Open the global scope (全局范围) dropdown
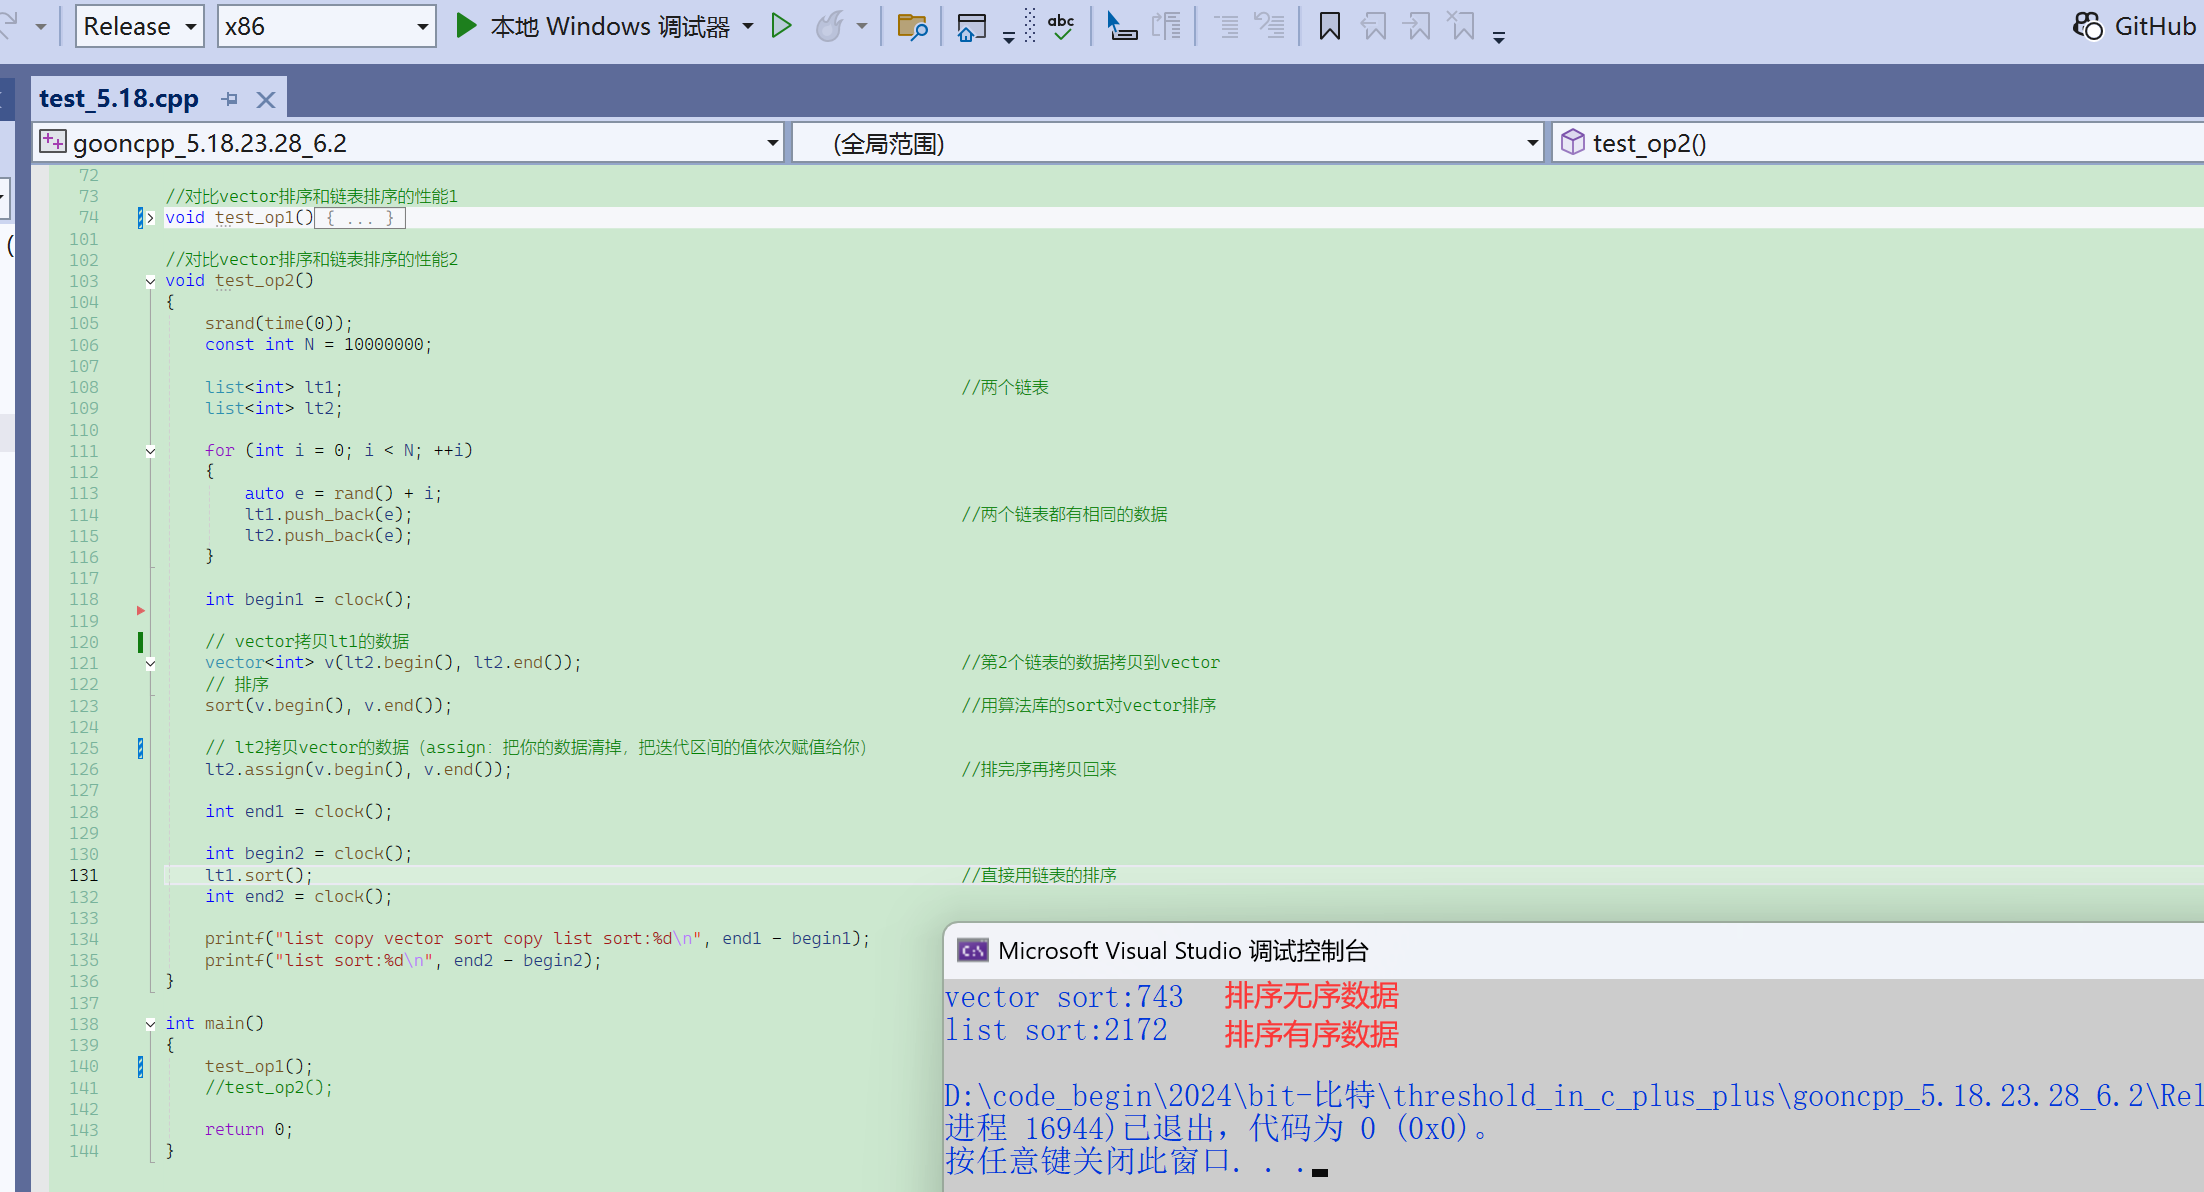Screen dimensions: 2204x1192 click(1168, 143)
